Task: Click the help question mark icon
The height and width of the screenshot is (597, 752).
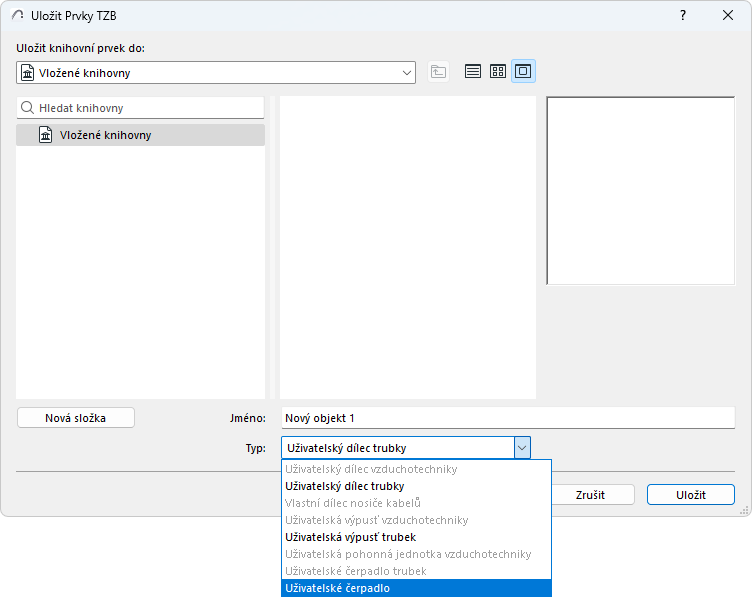Action: point(682,15)
